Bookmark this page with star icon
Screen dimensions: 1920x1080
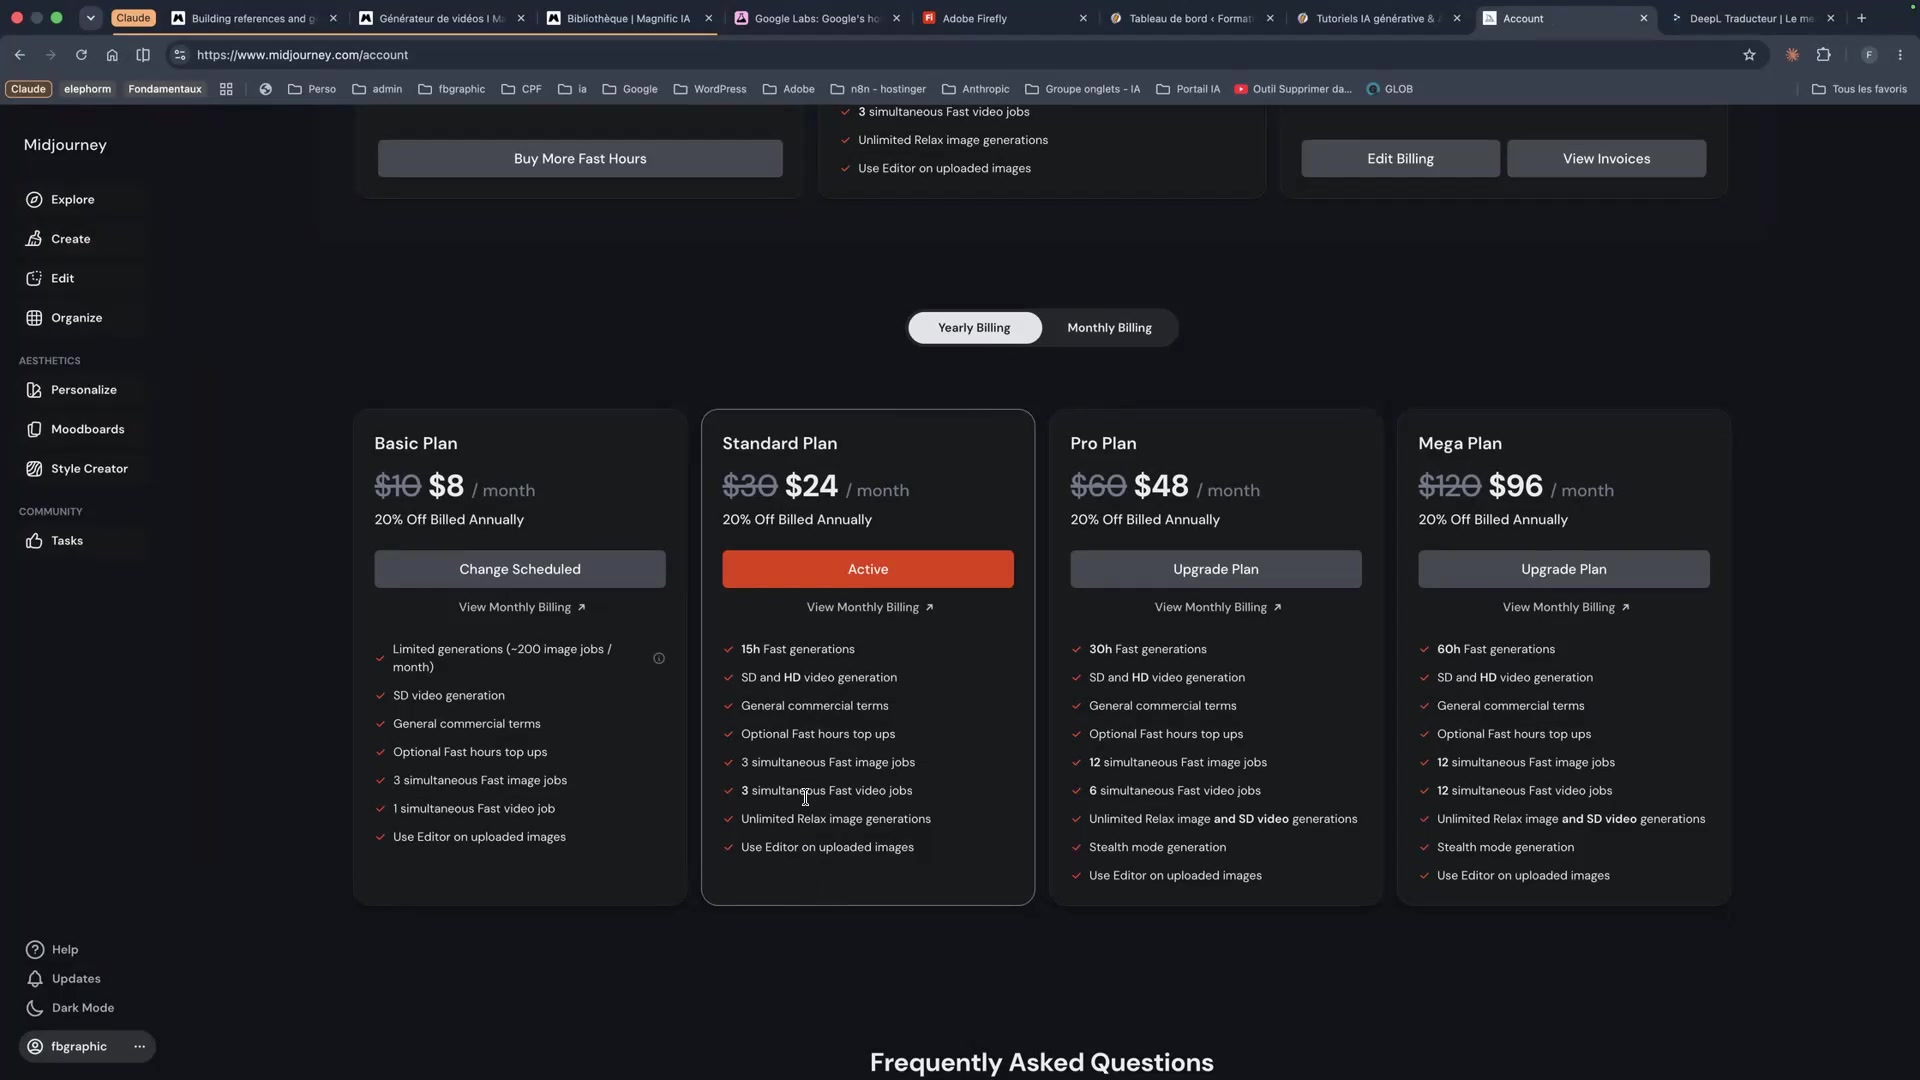pos(1749,55)
